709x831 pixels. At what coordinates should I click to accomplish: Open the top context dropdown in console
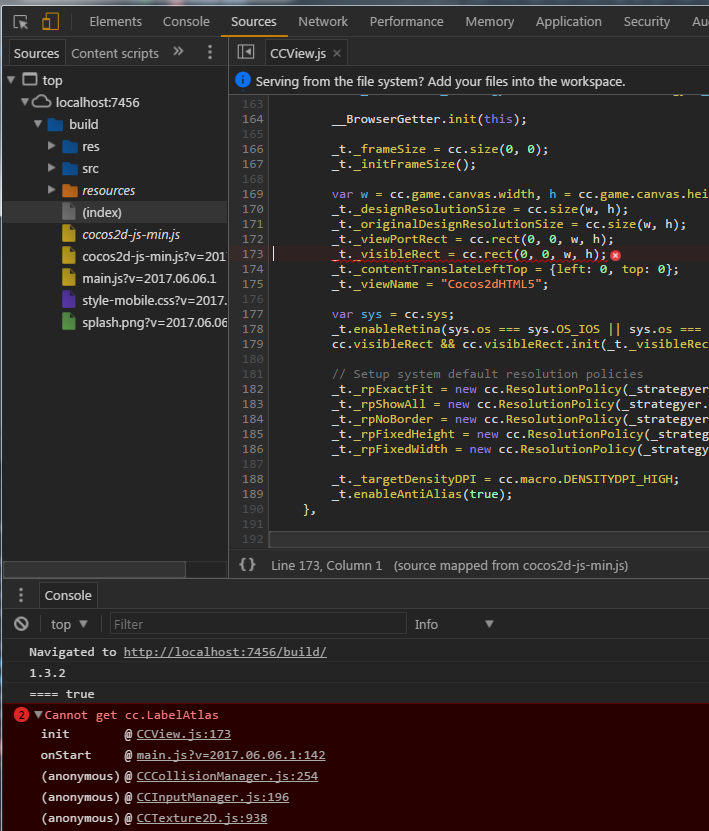tap(69, 624)
